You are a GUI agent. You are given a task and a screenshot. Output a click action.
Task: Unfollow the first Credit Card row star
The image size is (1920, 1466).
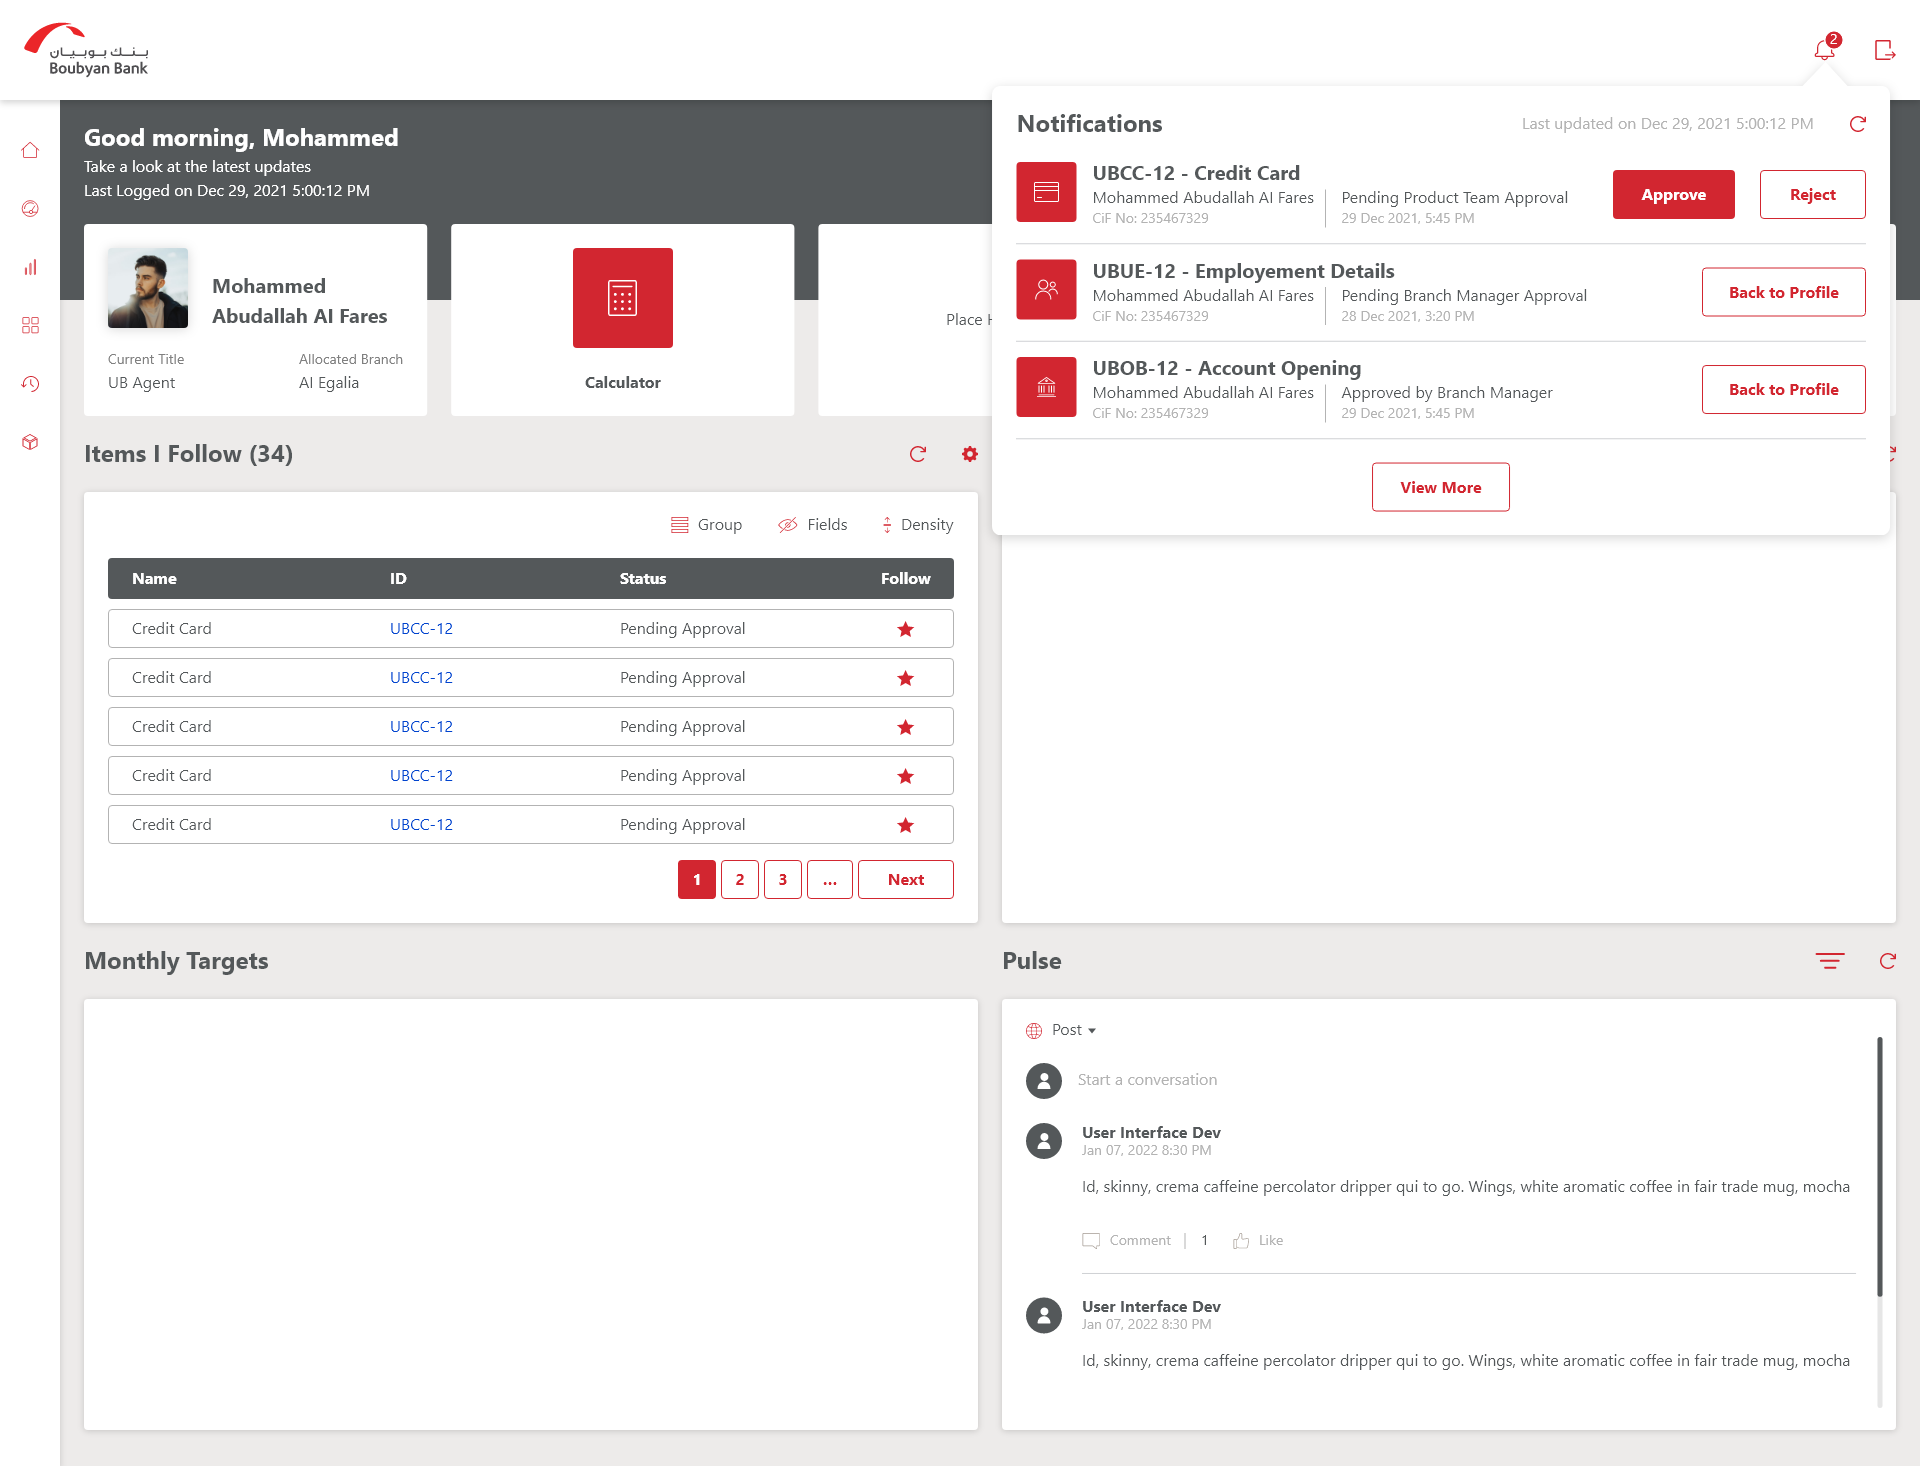(905, 629)
